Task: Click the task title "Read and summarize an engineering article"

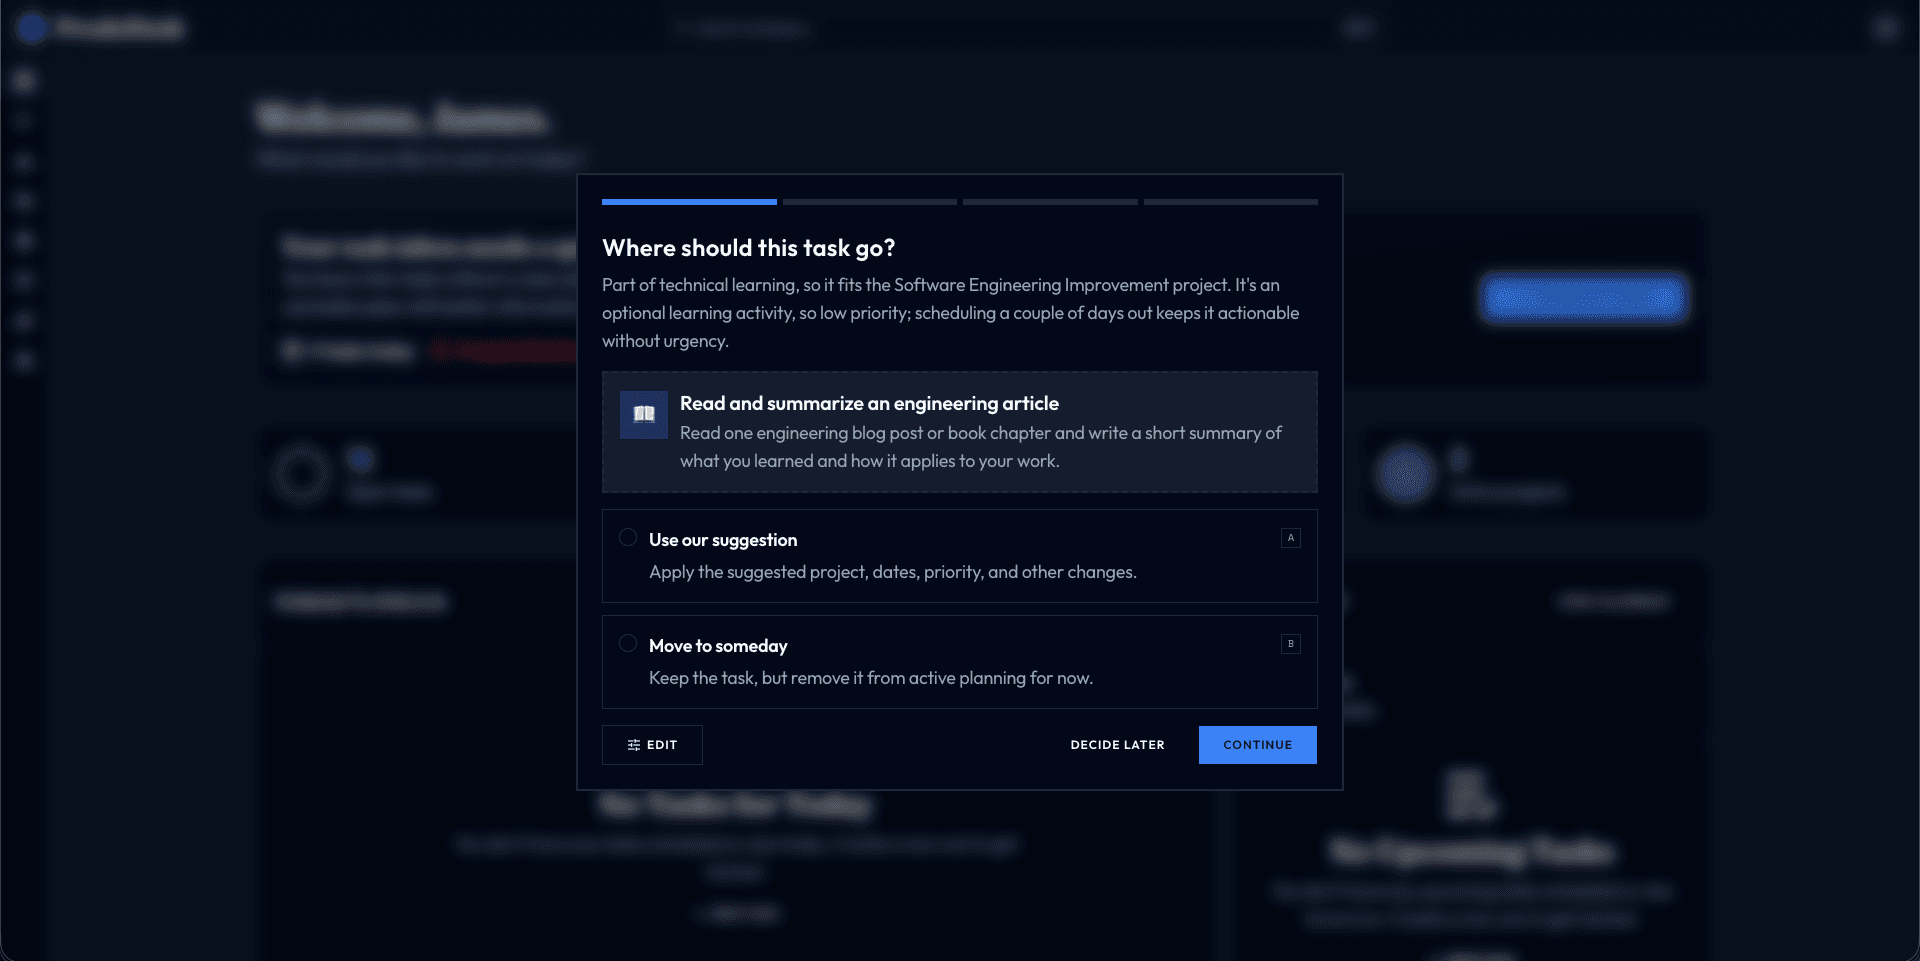Action: click(869, 403)
